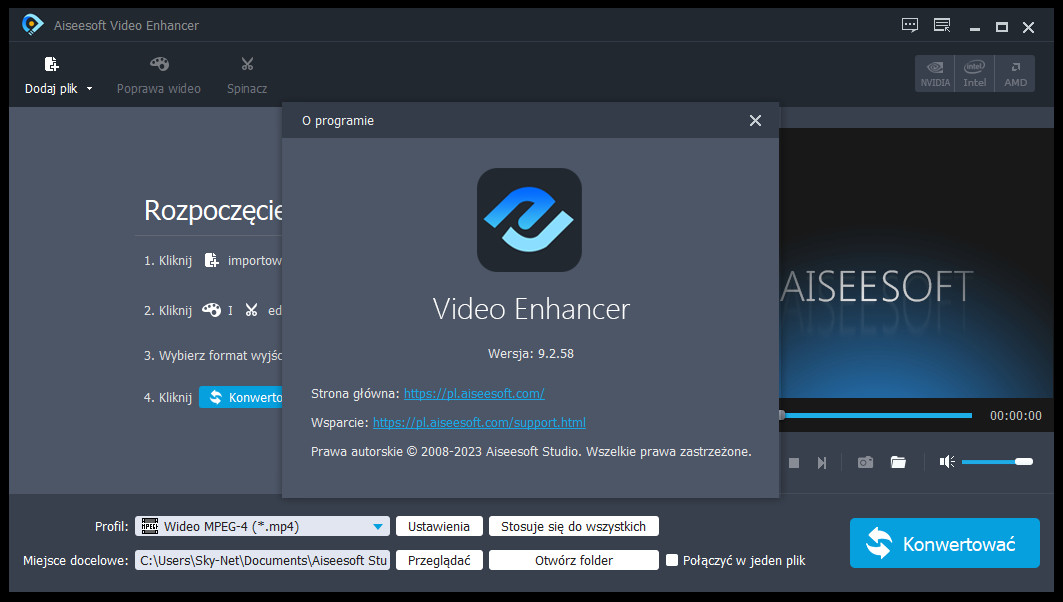Click the 00:00:00 time readout
This screenshot has width=1063, height=602.
click(x=1016, y=416)
